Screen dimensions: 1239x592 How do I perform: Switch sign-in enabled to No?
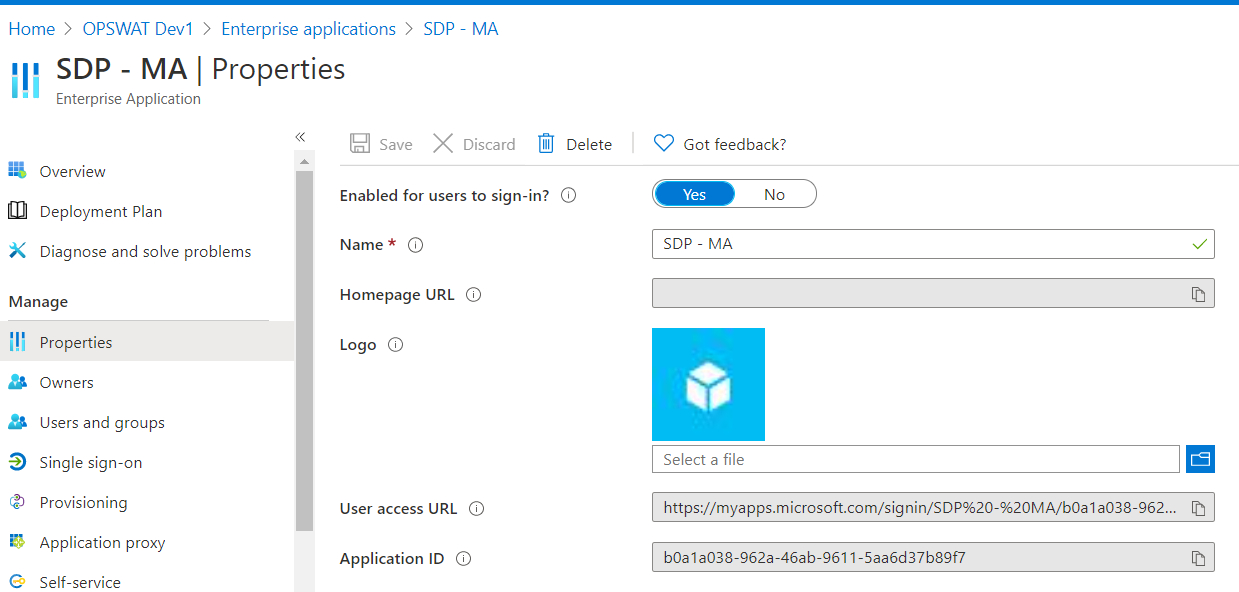[774, 195]
